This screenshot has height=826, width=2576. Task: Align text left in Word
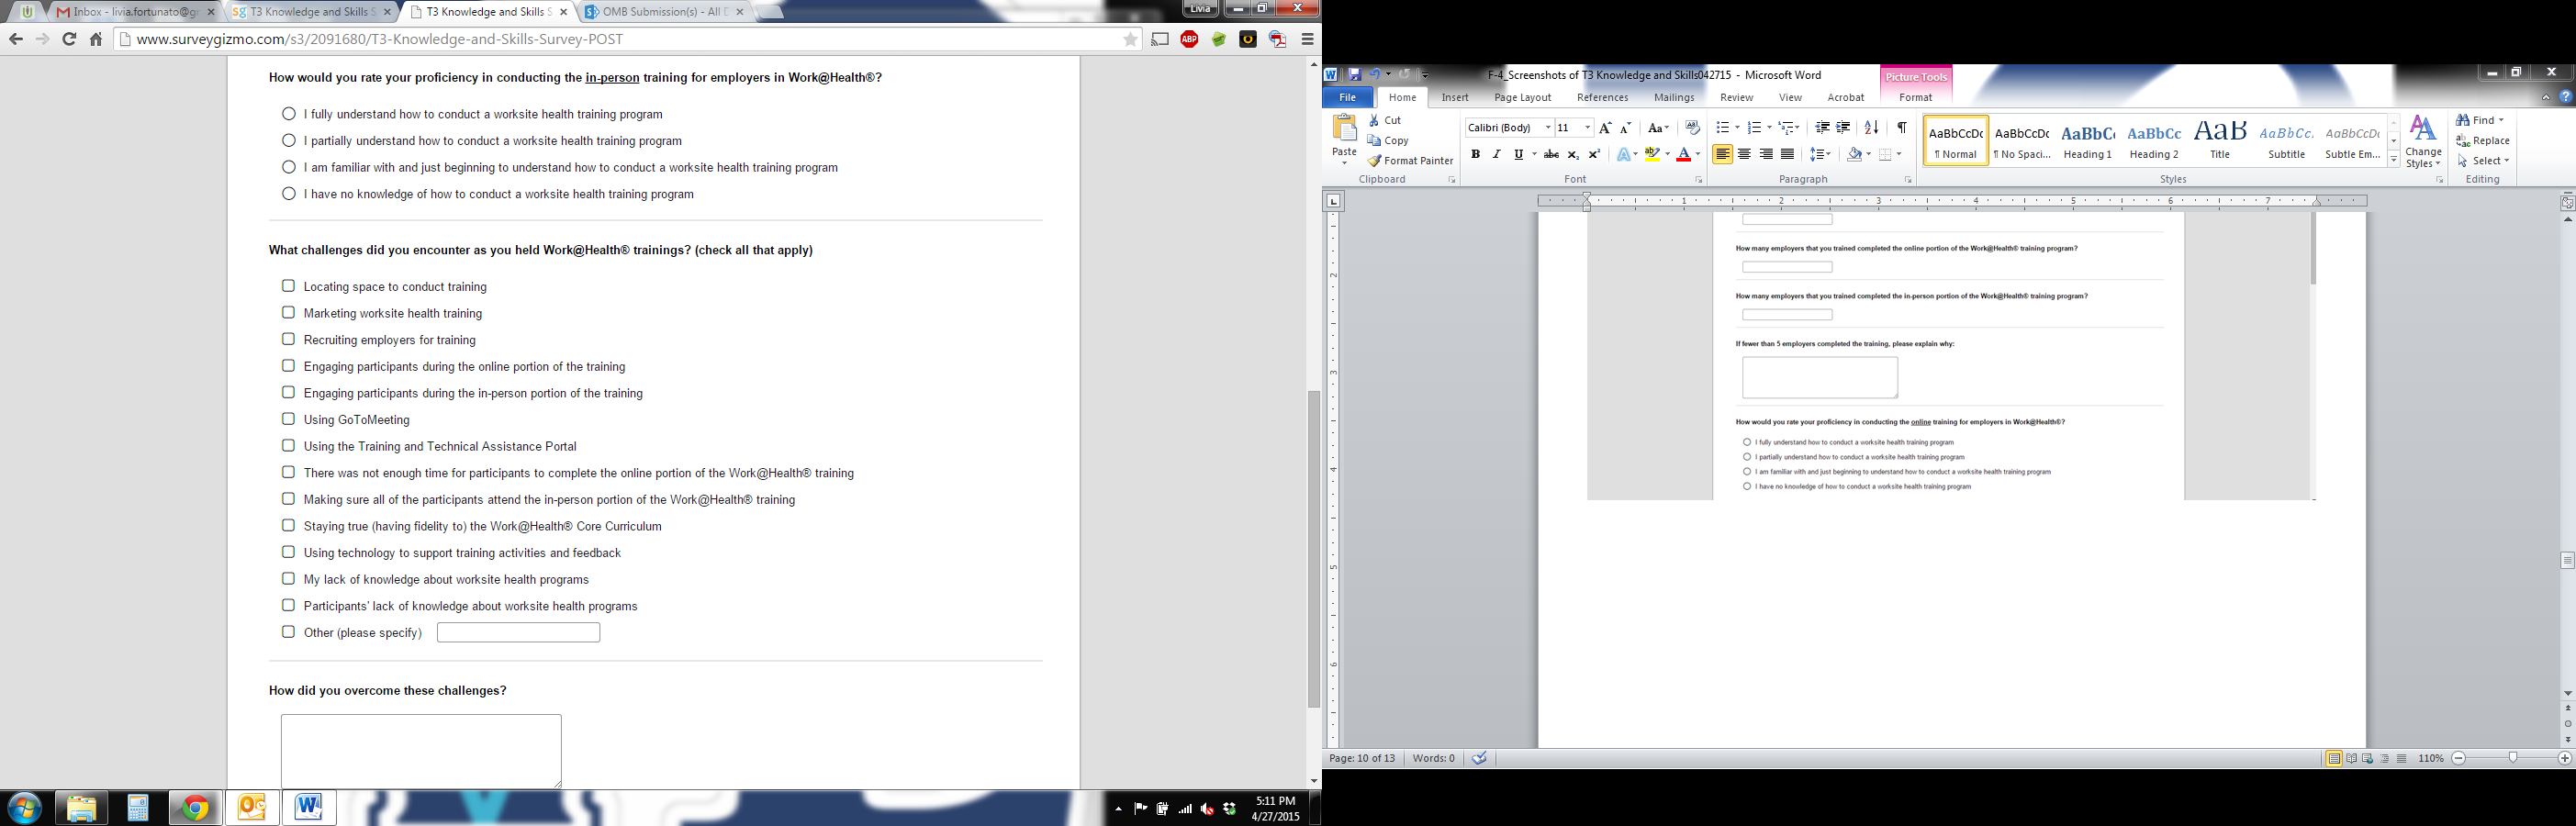tap(1722, 154)
